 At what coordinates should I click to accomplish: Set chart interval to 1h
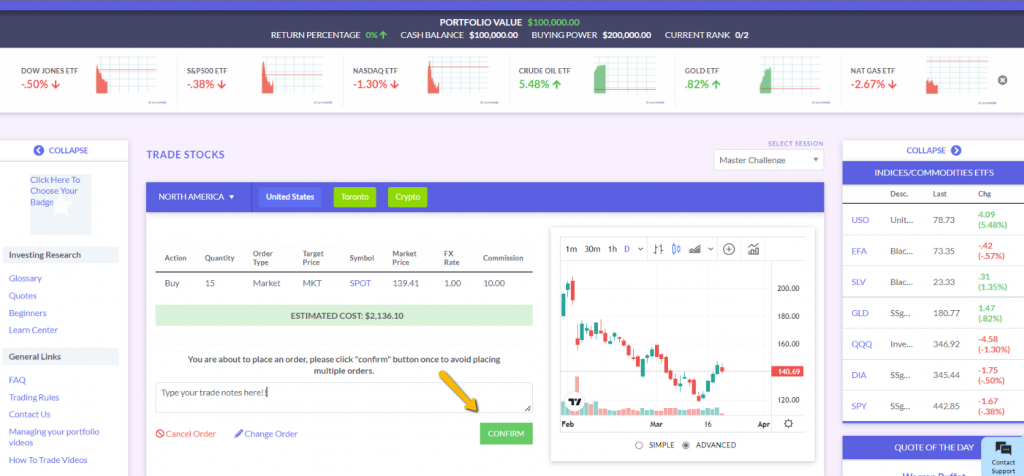point(612,249)
